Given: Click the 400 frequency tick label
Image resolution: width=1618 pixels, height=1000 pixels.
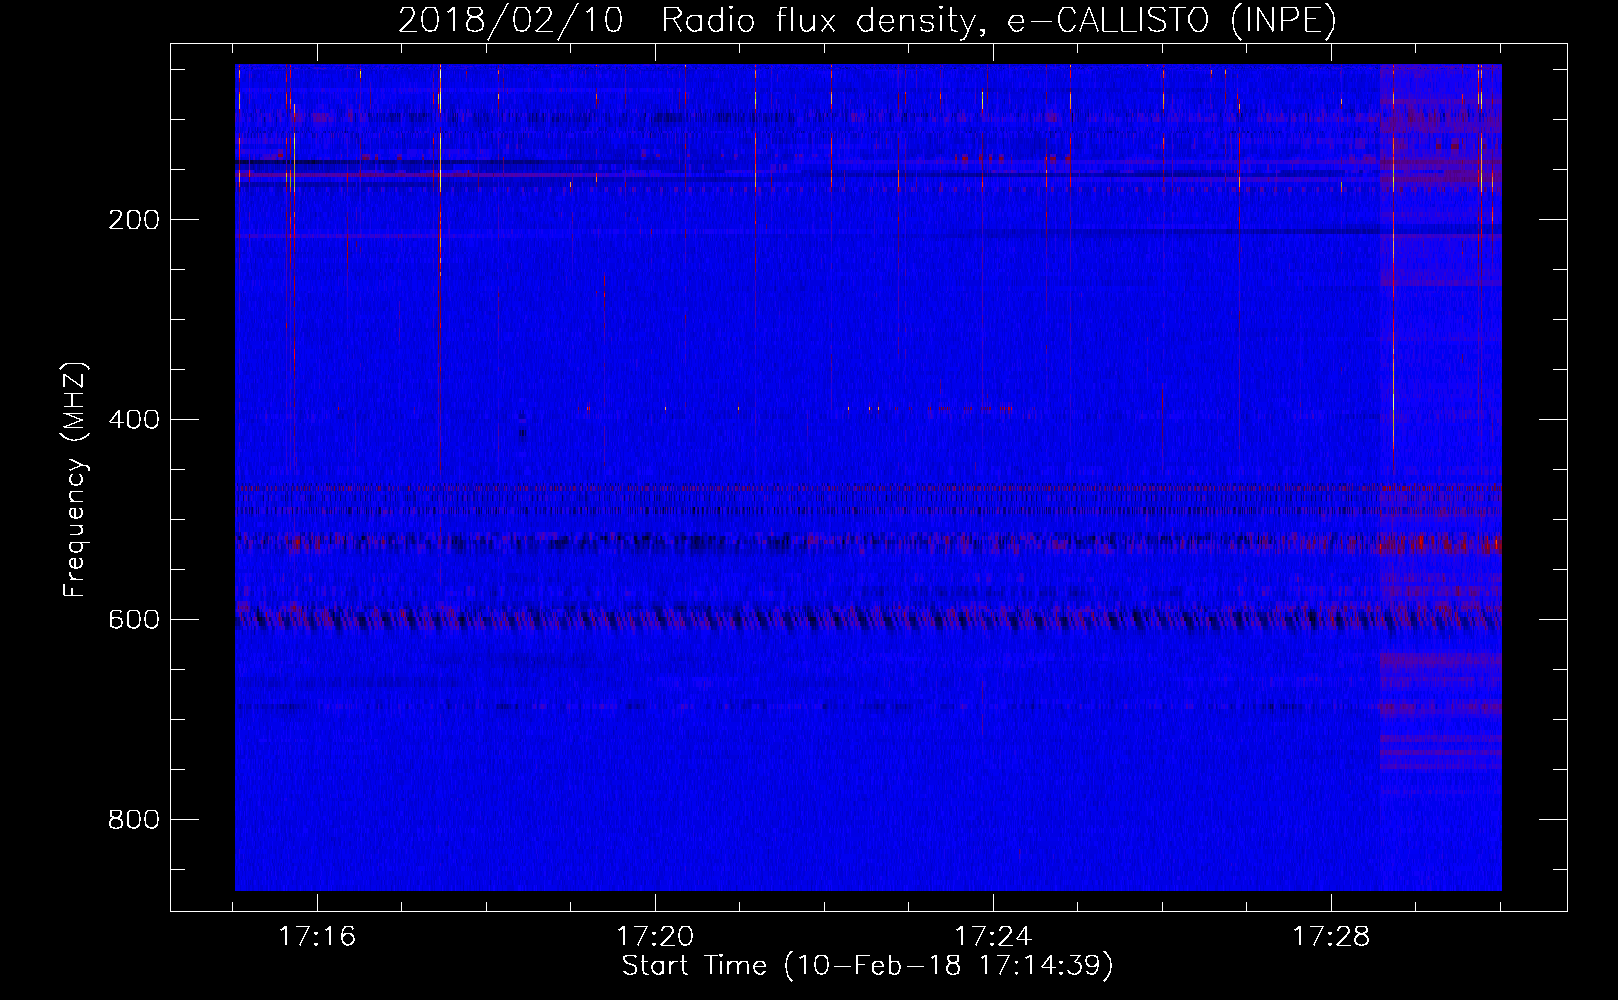Looking at the screenshot, I should coord(134,420).
